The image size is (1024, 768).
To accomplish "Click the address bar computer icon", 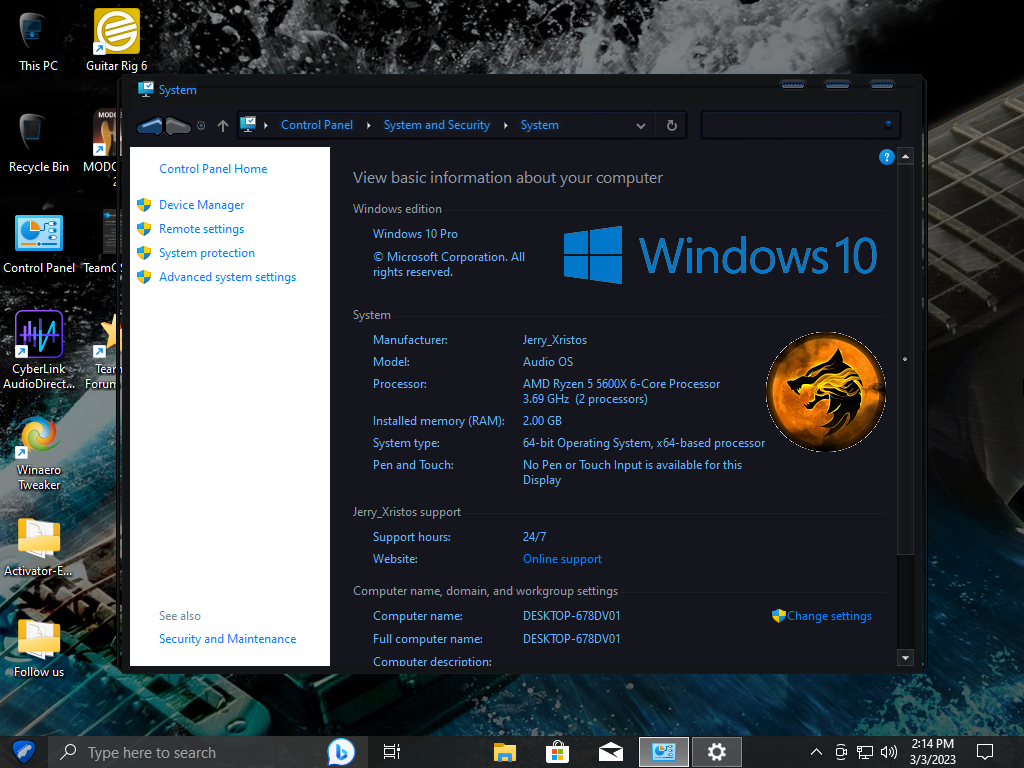I will pyautogui.click(x=248, y=124).
